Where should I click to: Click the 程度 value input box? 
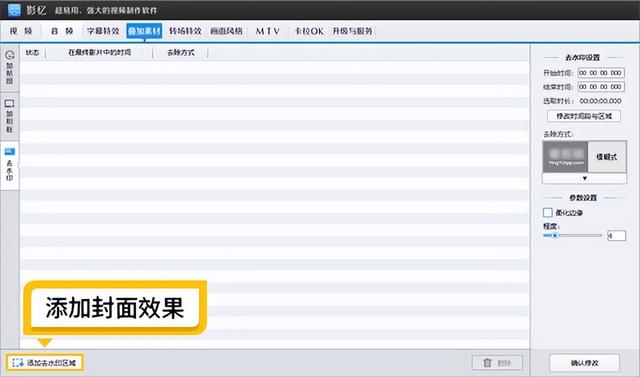tap(616, 235)
